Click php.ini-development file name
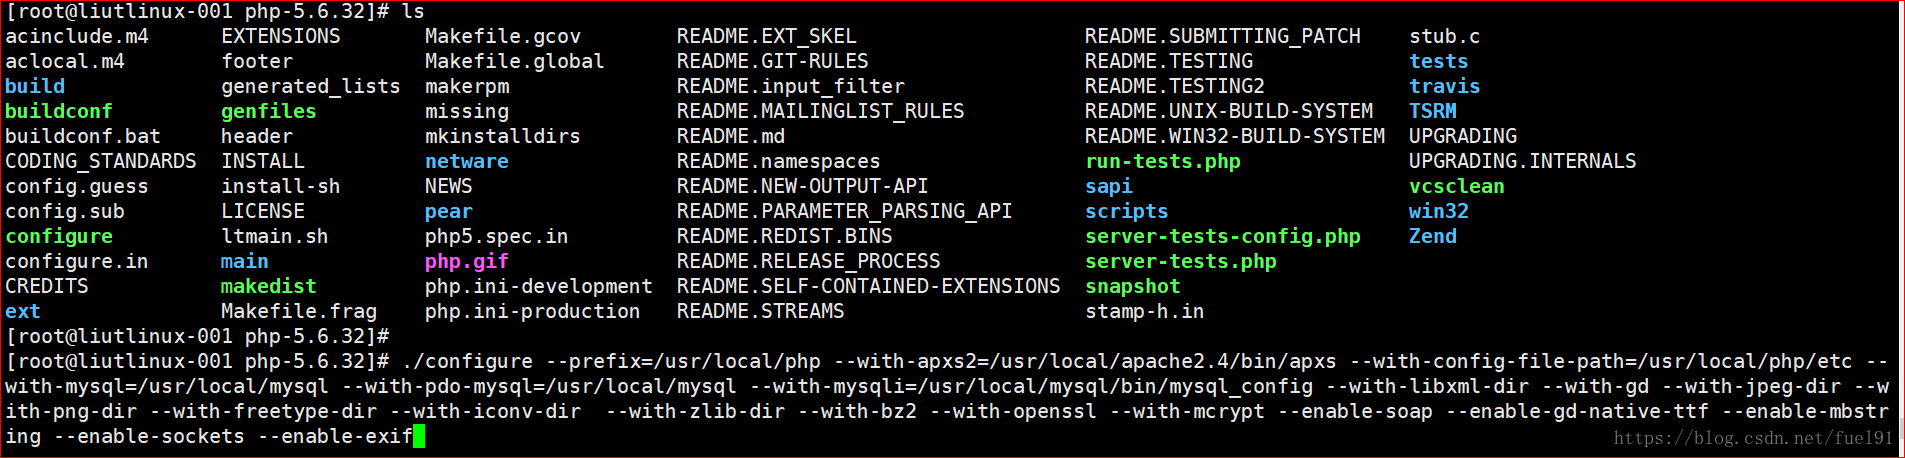The width and height of the screenshot is (1905, 458). (539, 287)
